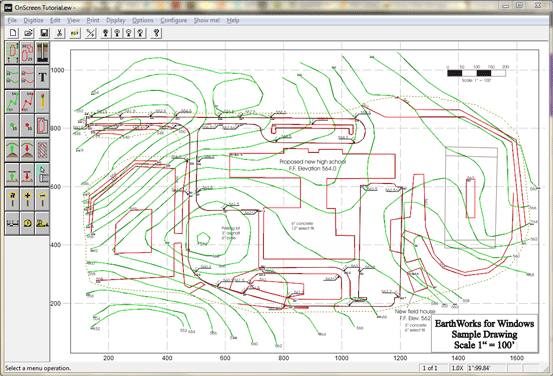
Task: Select the green existing grade breakline tool
Action: pyautogui.click(x=12, y=101)
